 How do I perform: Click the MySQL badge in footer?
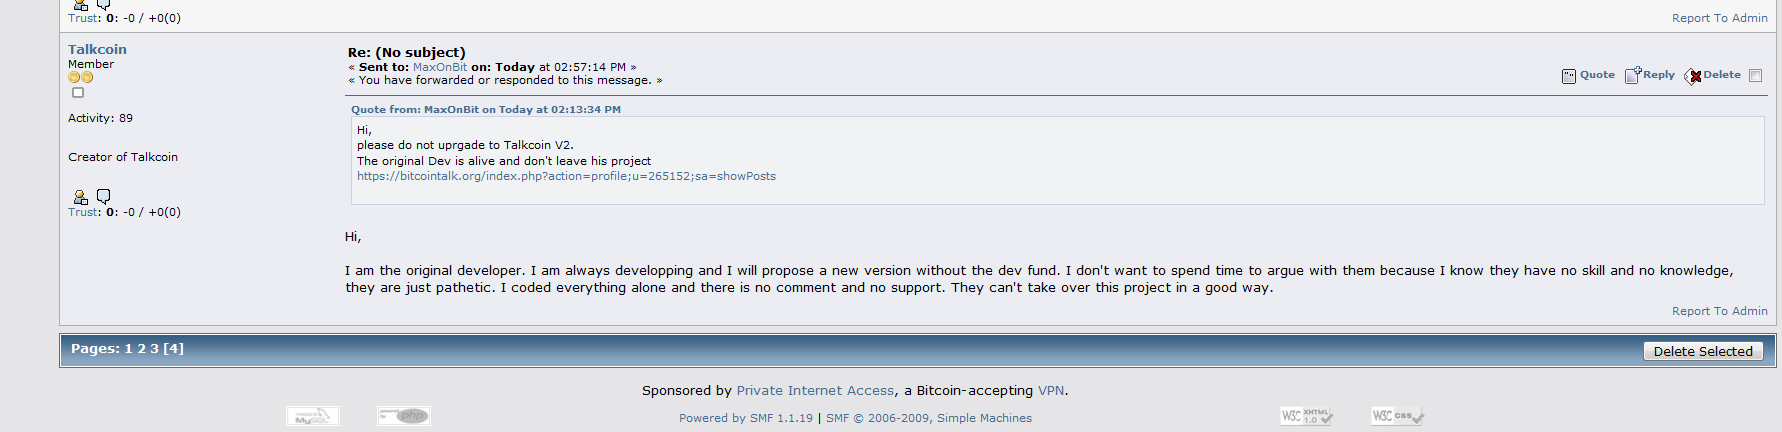pos(313,416)
